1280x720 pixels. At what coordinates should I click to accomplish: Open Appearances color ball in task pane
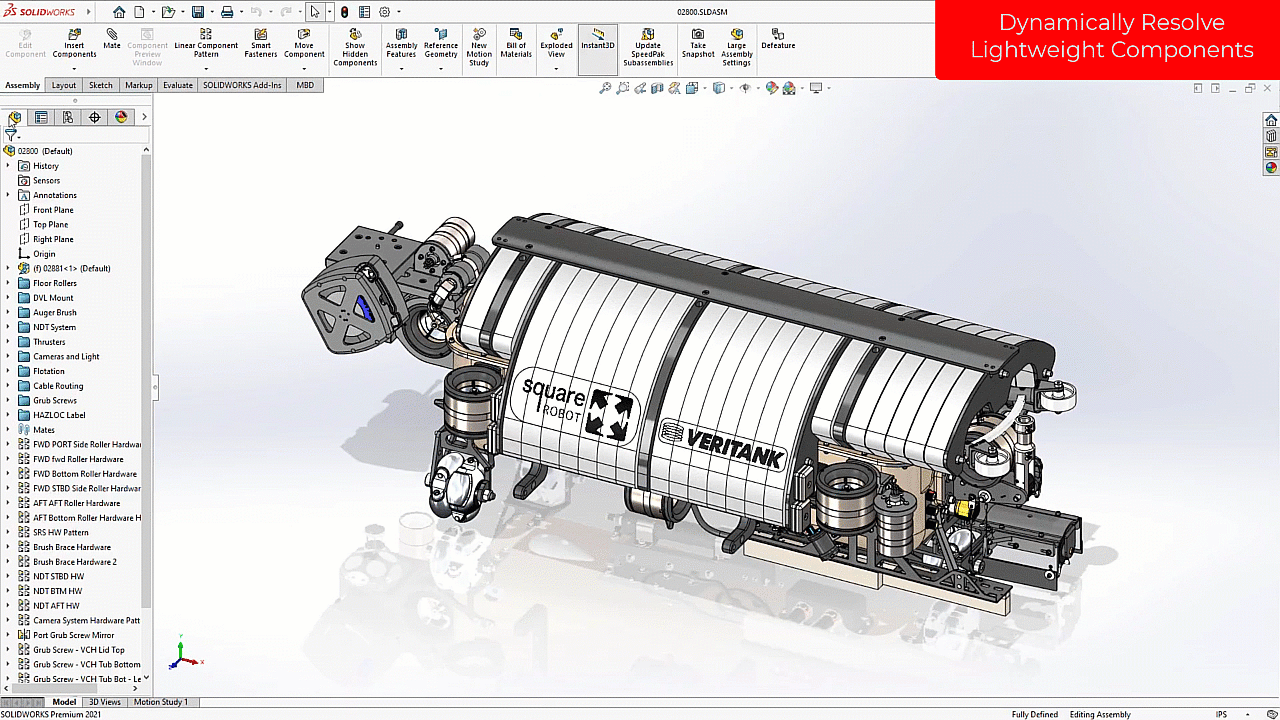[1271, 168]
